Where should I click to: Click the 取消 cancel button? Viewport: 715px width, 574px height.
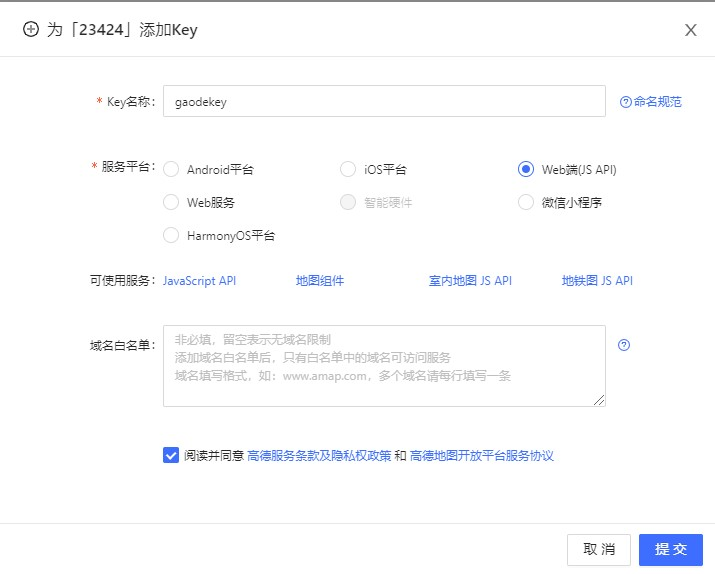pos(599,549)
